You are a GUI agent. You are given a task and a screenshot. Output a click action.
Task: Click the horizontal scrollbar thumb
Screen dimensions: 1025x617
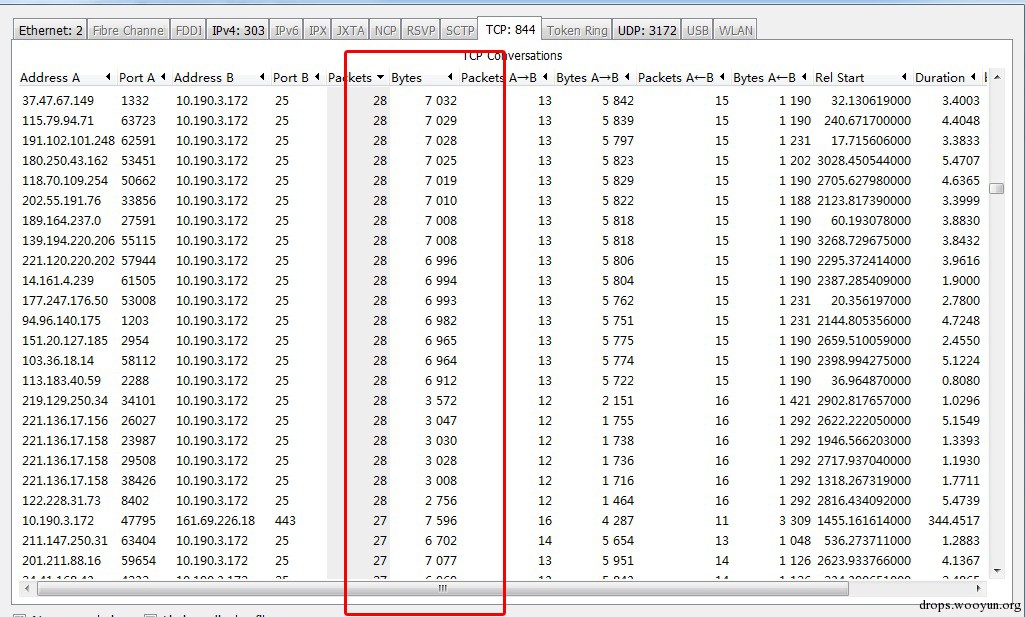(x=443, y=588)
